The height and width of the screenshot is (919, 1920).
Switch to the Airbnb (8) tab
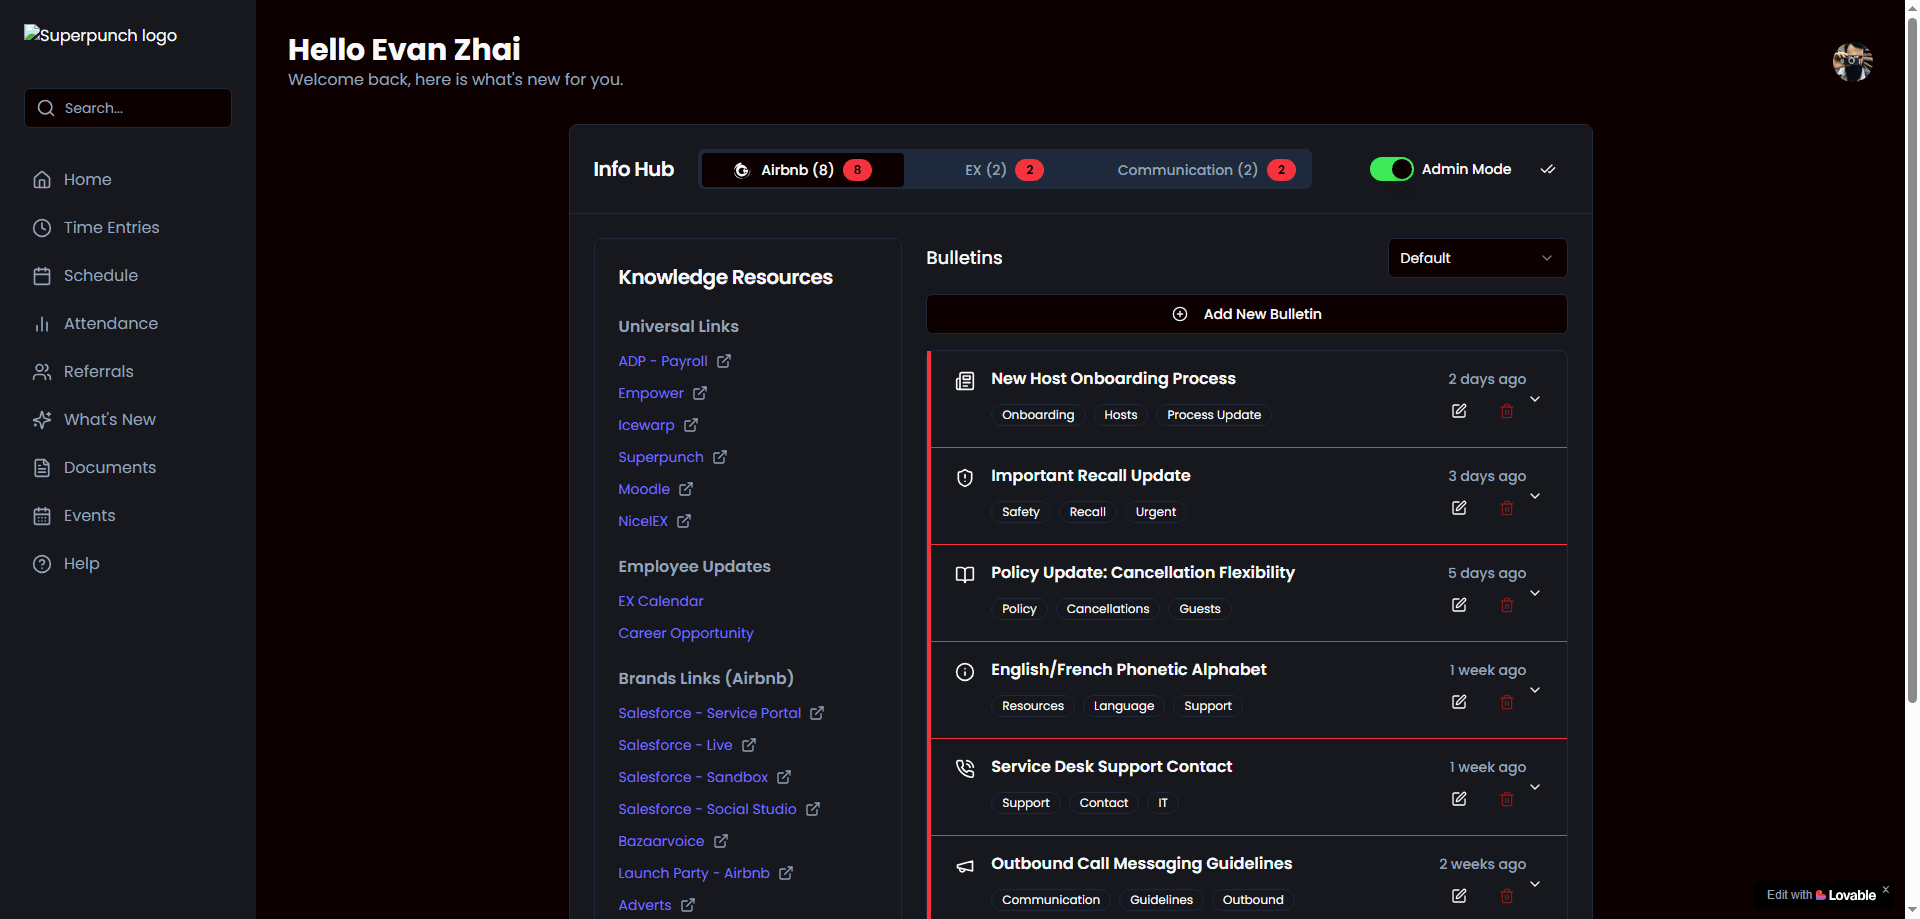tap(803, 170)
